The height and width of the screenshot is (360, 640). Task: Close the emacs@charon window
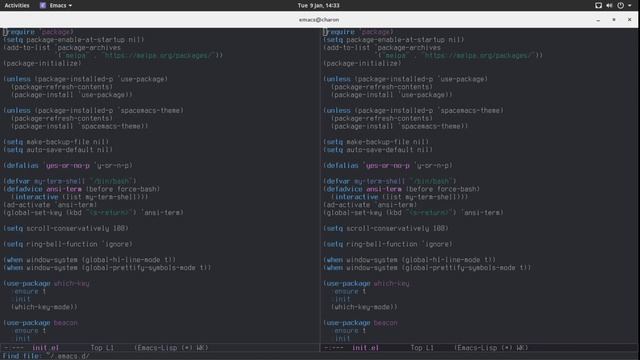(629, 20)
